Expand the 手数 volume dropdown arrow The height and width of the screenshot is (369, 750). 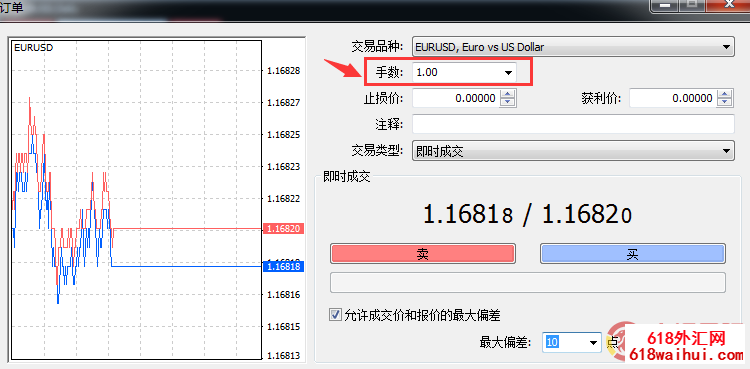click(508, 73)
